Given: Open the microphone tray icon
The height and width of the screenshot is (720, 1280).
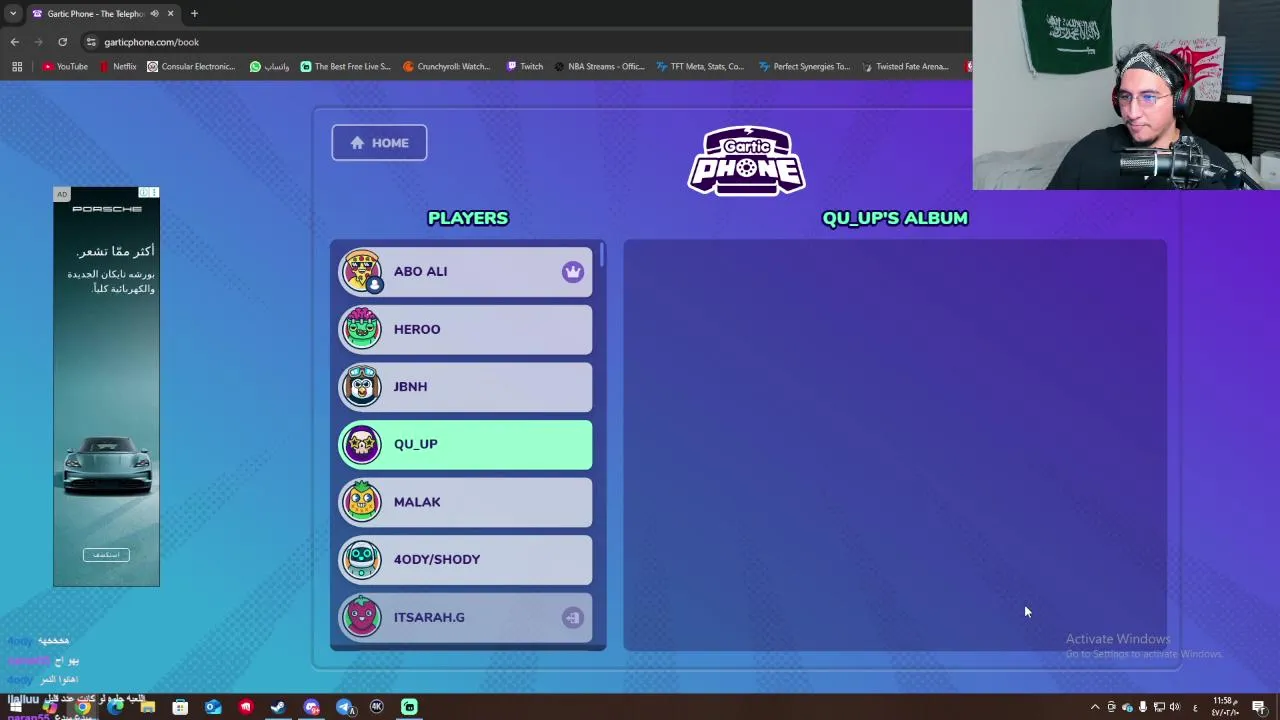Looking at the screenshot, I should [1143, 707].
